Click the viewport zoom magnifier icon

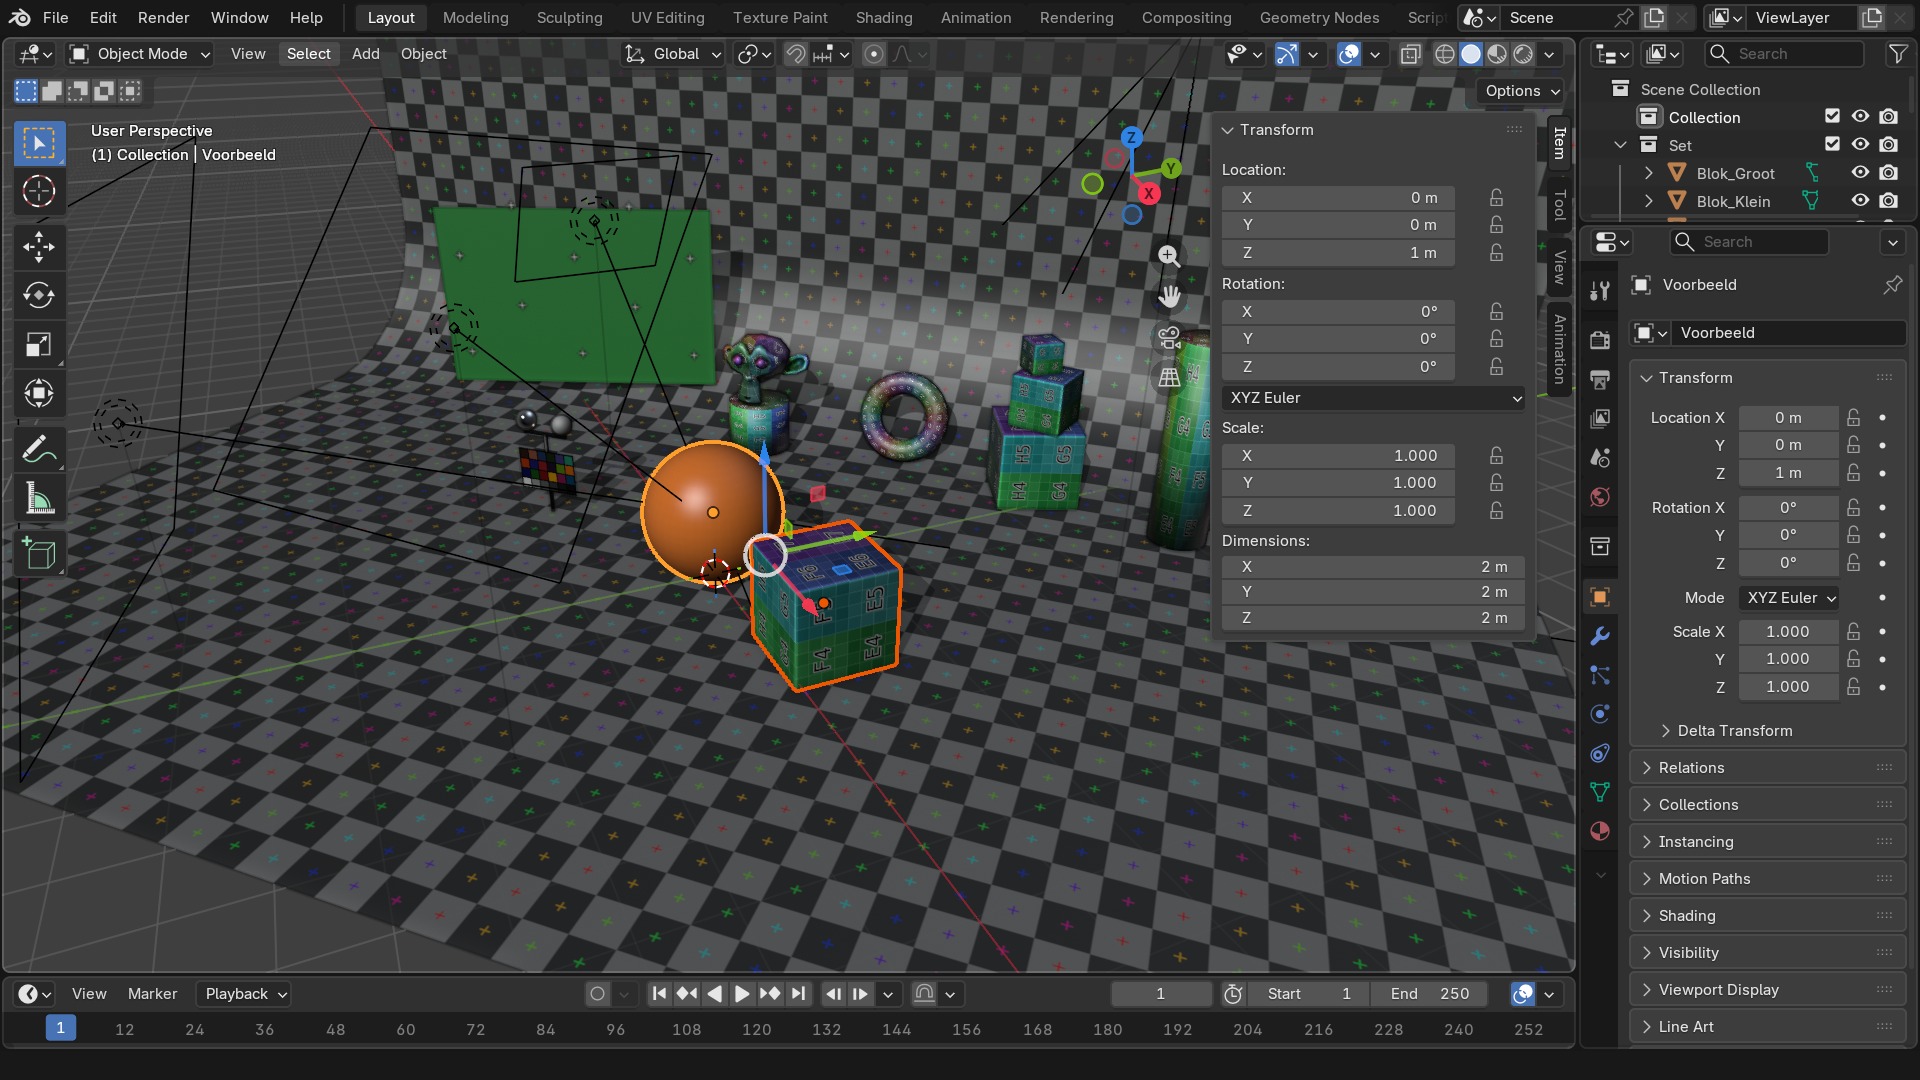coord(1169,256)
